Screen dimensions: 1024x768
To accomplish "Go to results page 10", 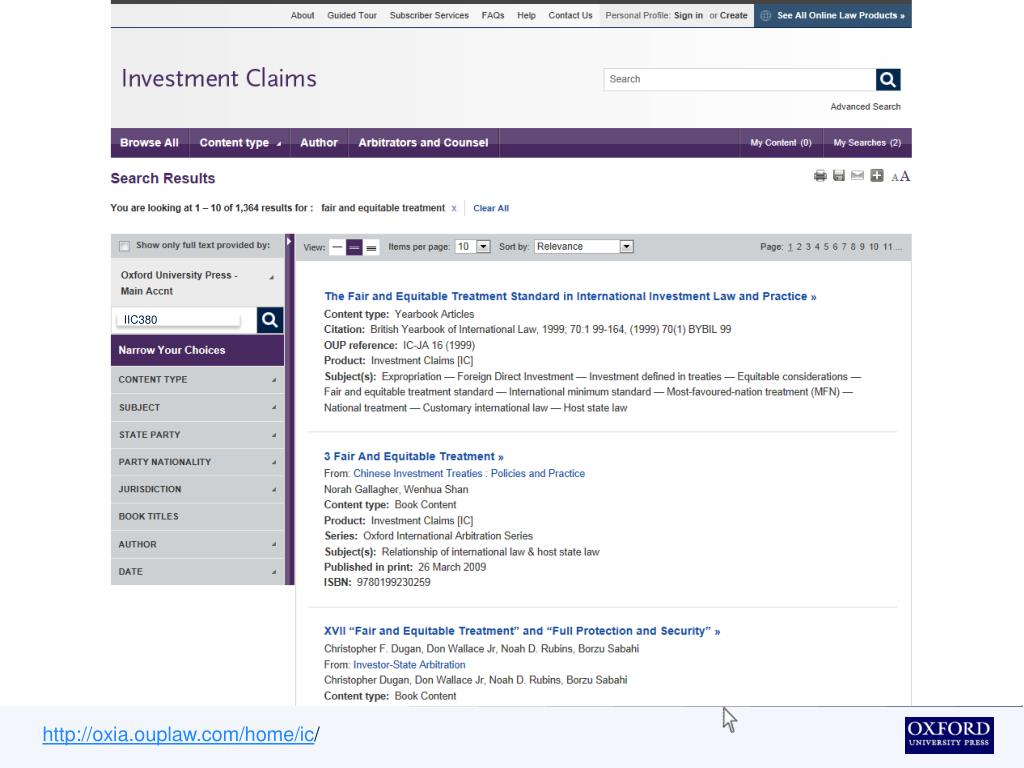I will click(x=874, y=247).
